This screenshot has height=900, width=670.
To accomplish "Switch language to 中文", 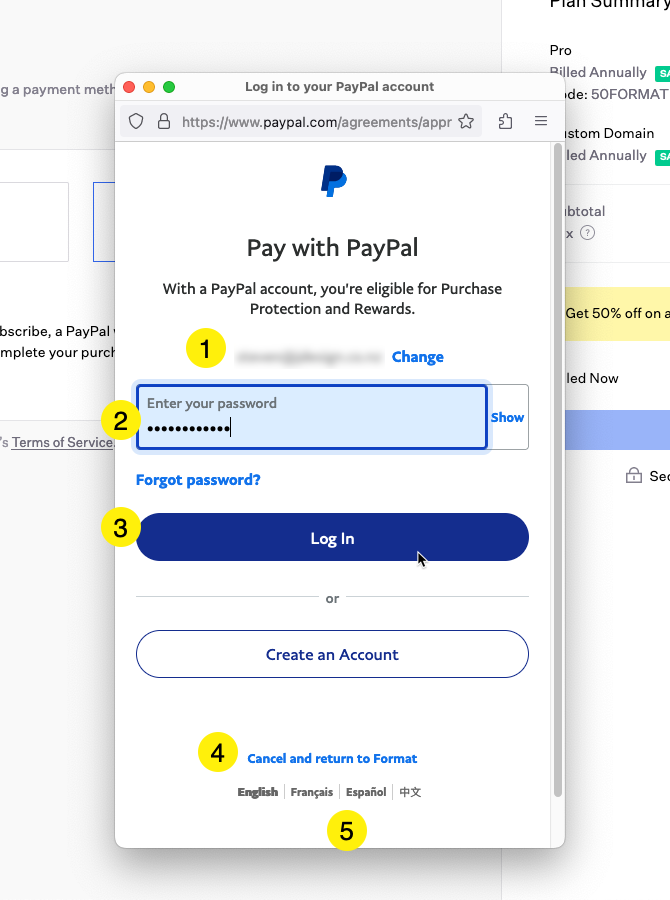I will [x=410, y=792].
